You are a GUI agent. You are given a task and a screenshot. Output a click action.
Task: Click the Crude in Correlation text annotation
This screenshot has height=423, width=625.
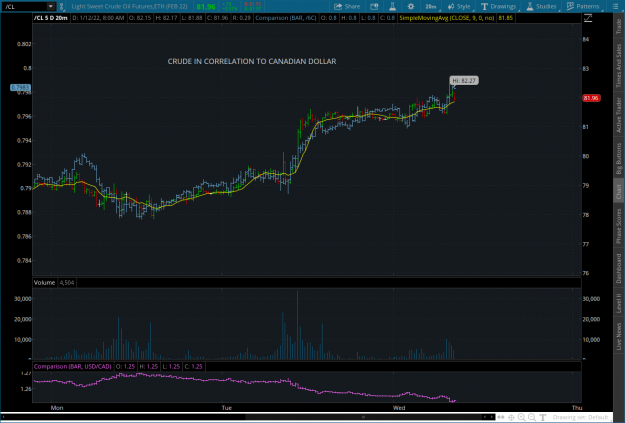(252, 61)
